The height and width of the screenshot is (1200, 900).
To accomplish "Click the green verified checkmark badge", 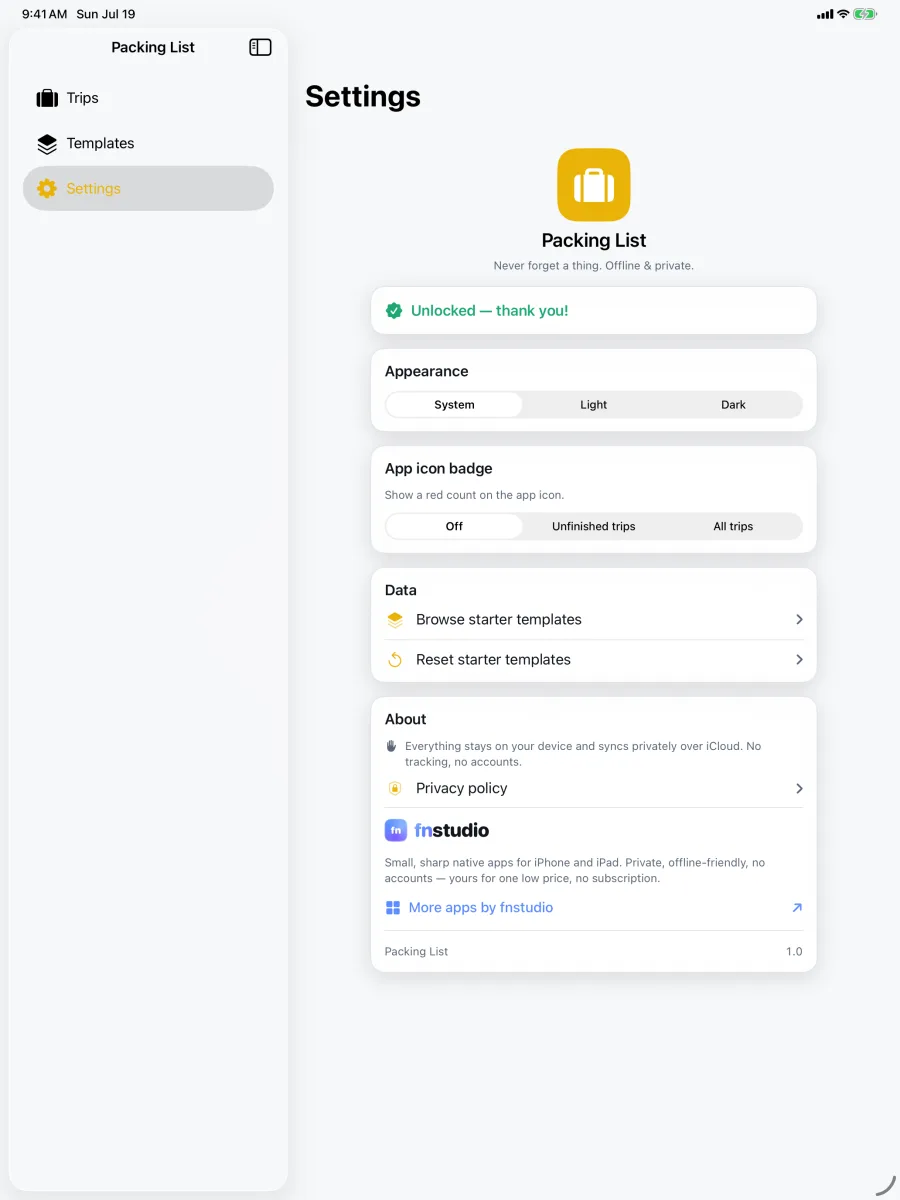I will (x=394, y=311).
